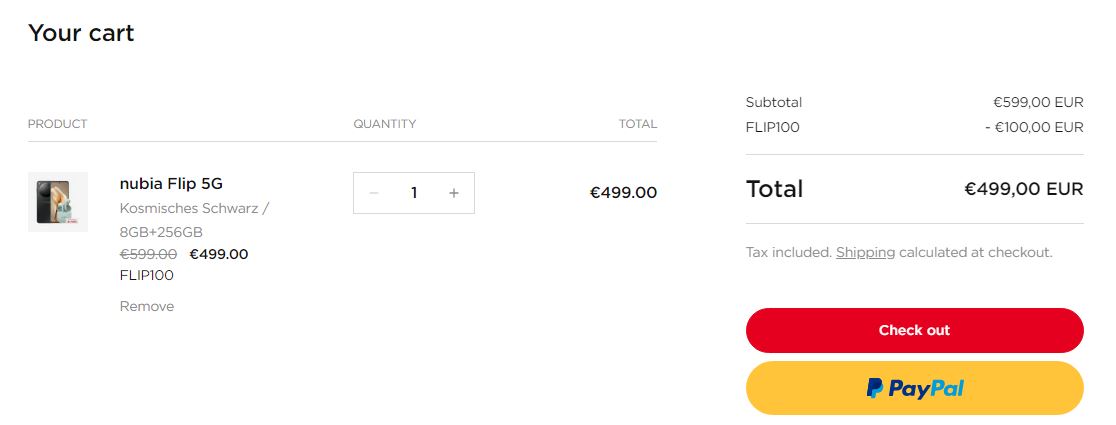The height and width of the screenshot is (425, 1116).
Task: Remove the nubia Flip 5G from cart
Action: click(x=147, y=306)
